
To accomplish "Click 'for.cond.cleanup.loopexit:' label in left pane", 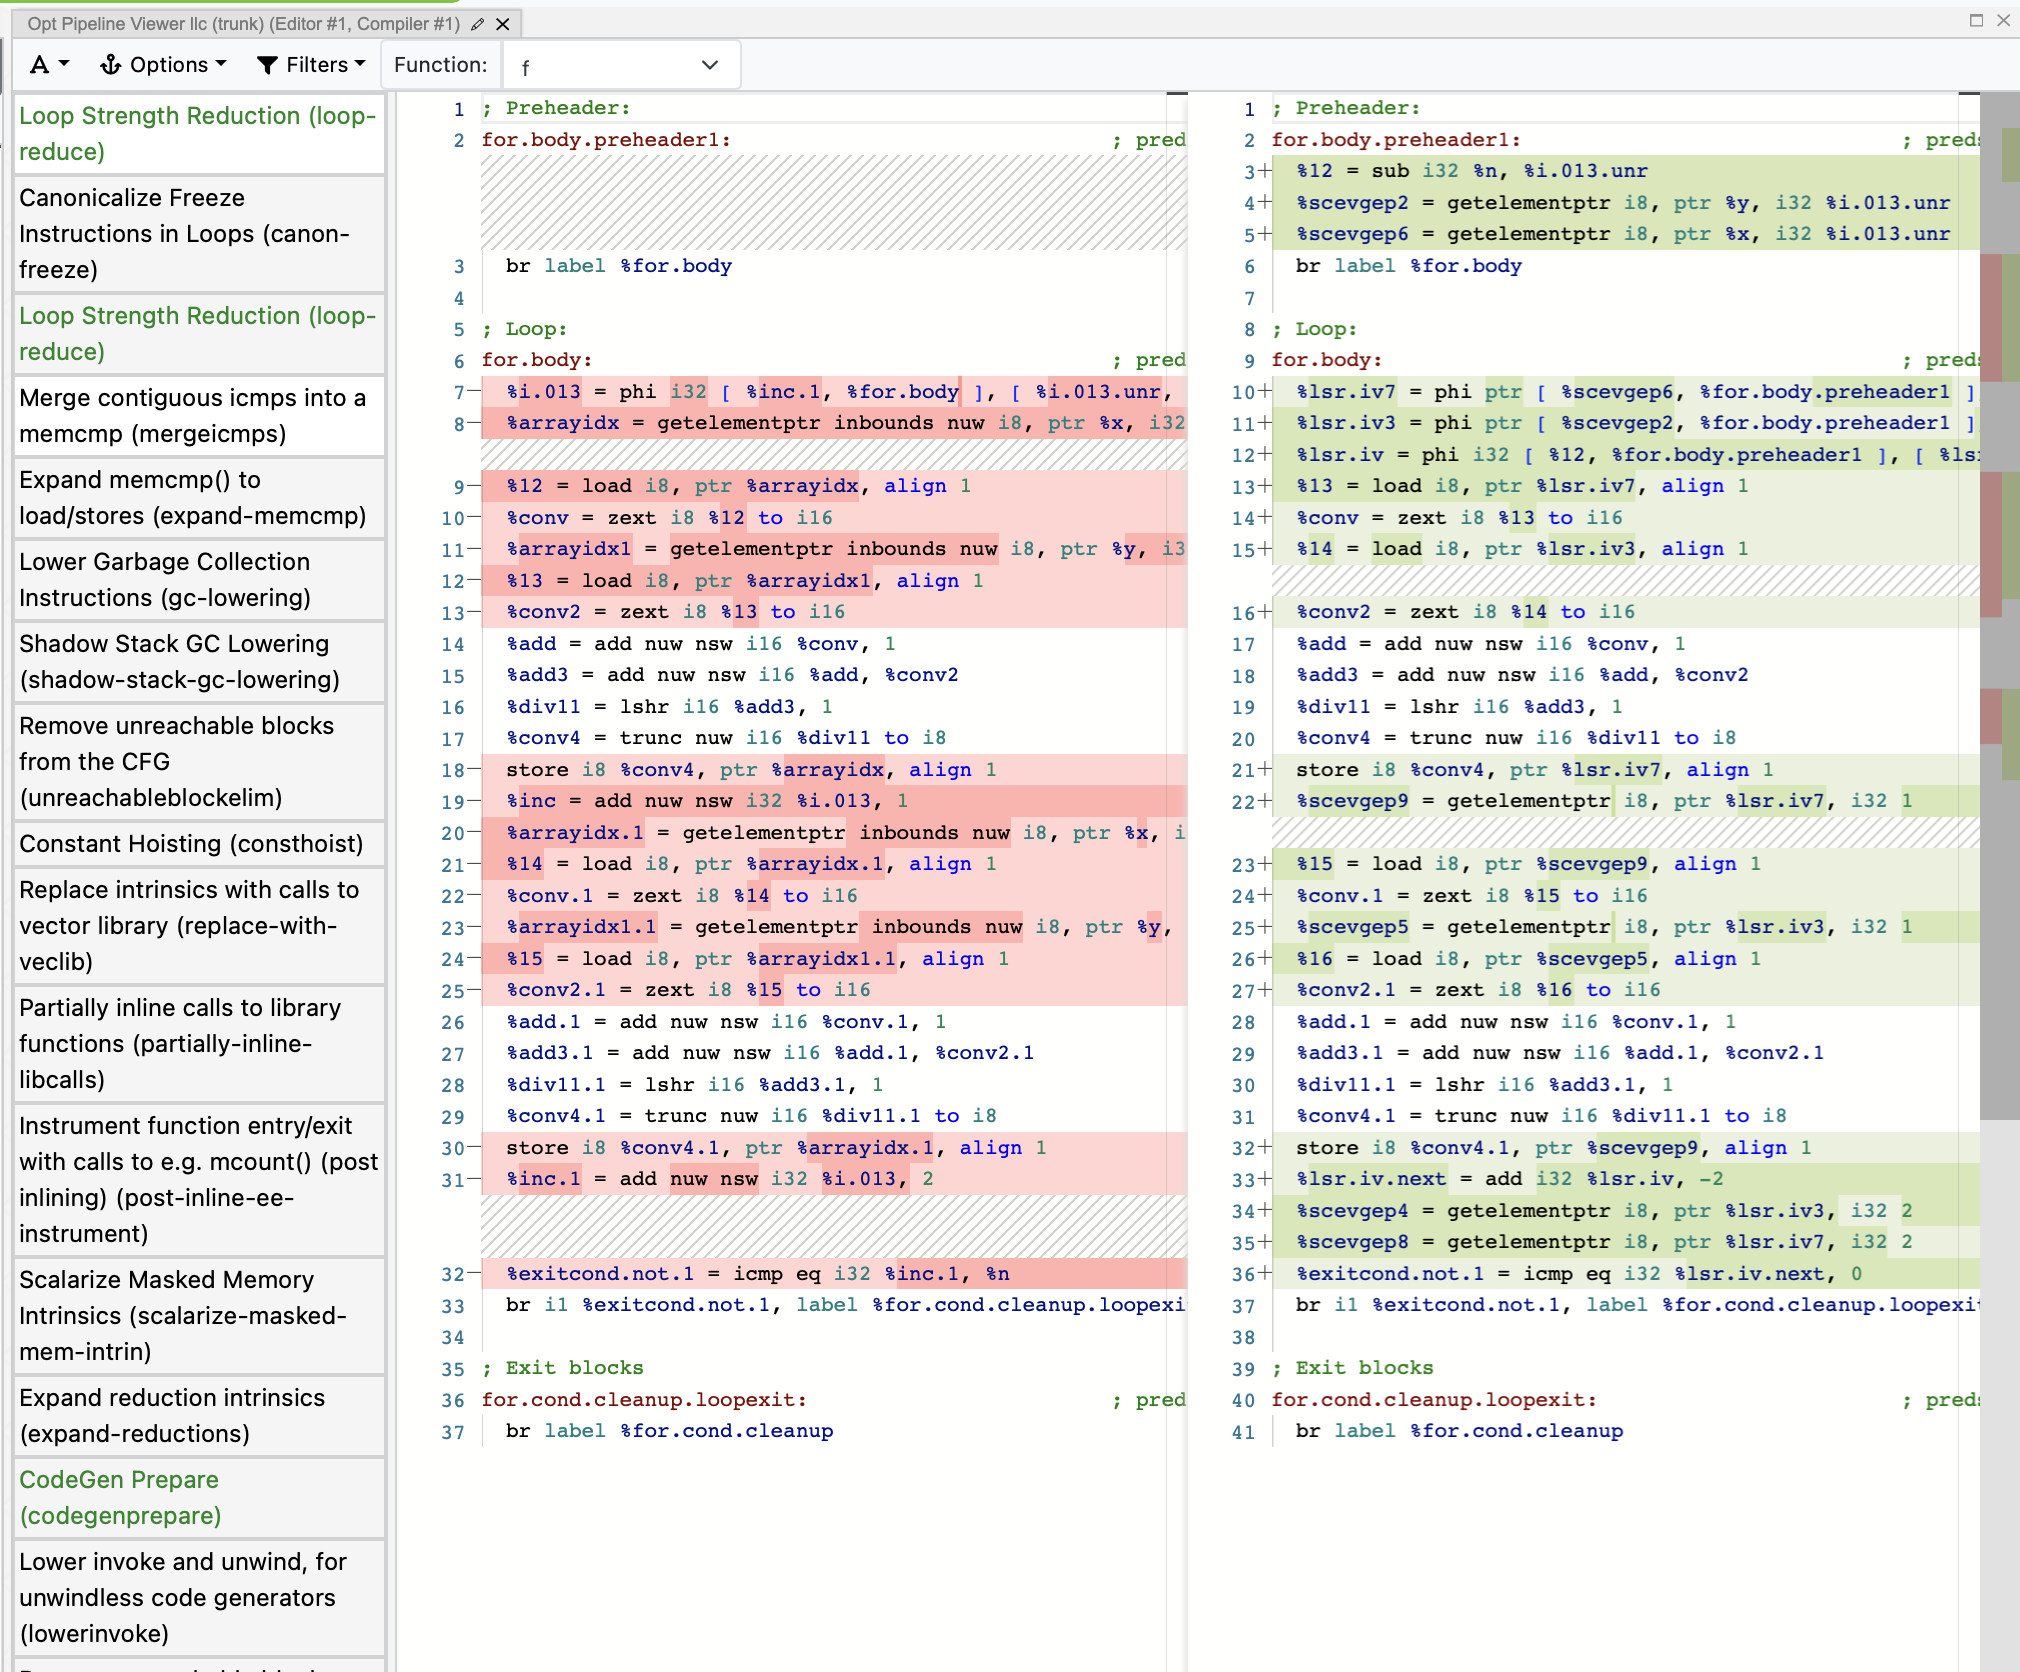I will point(644,1400).
